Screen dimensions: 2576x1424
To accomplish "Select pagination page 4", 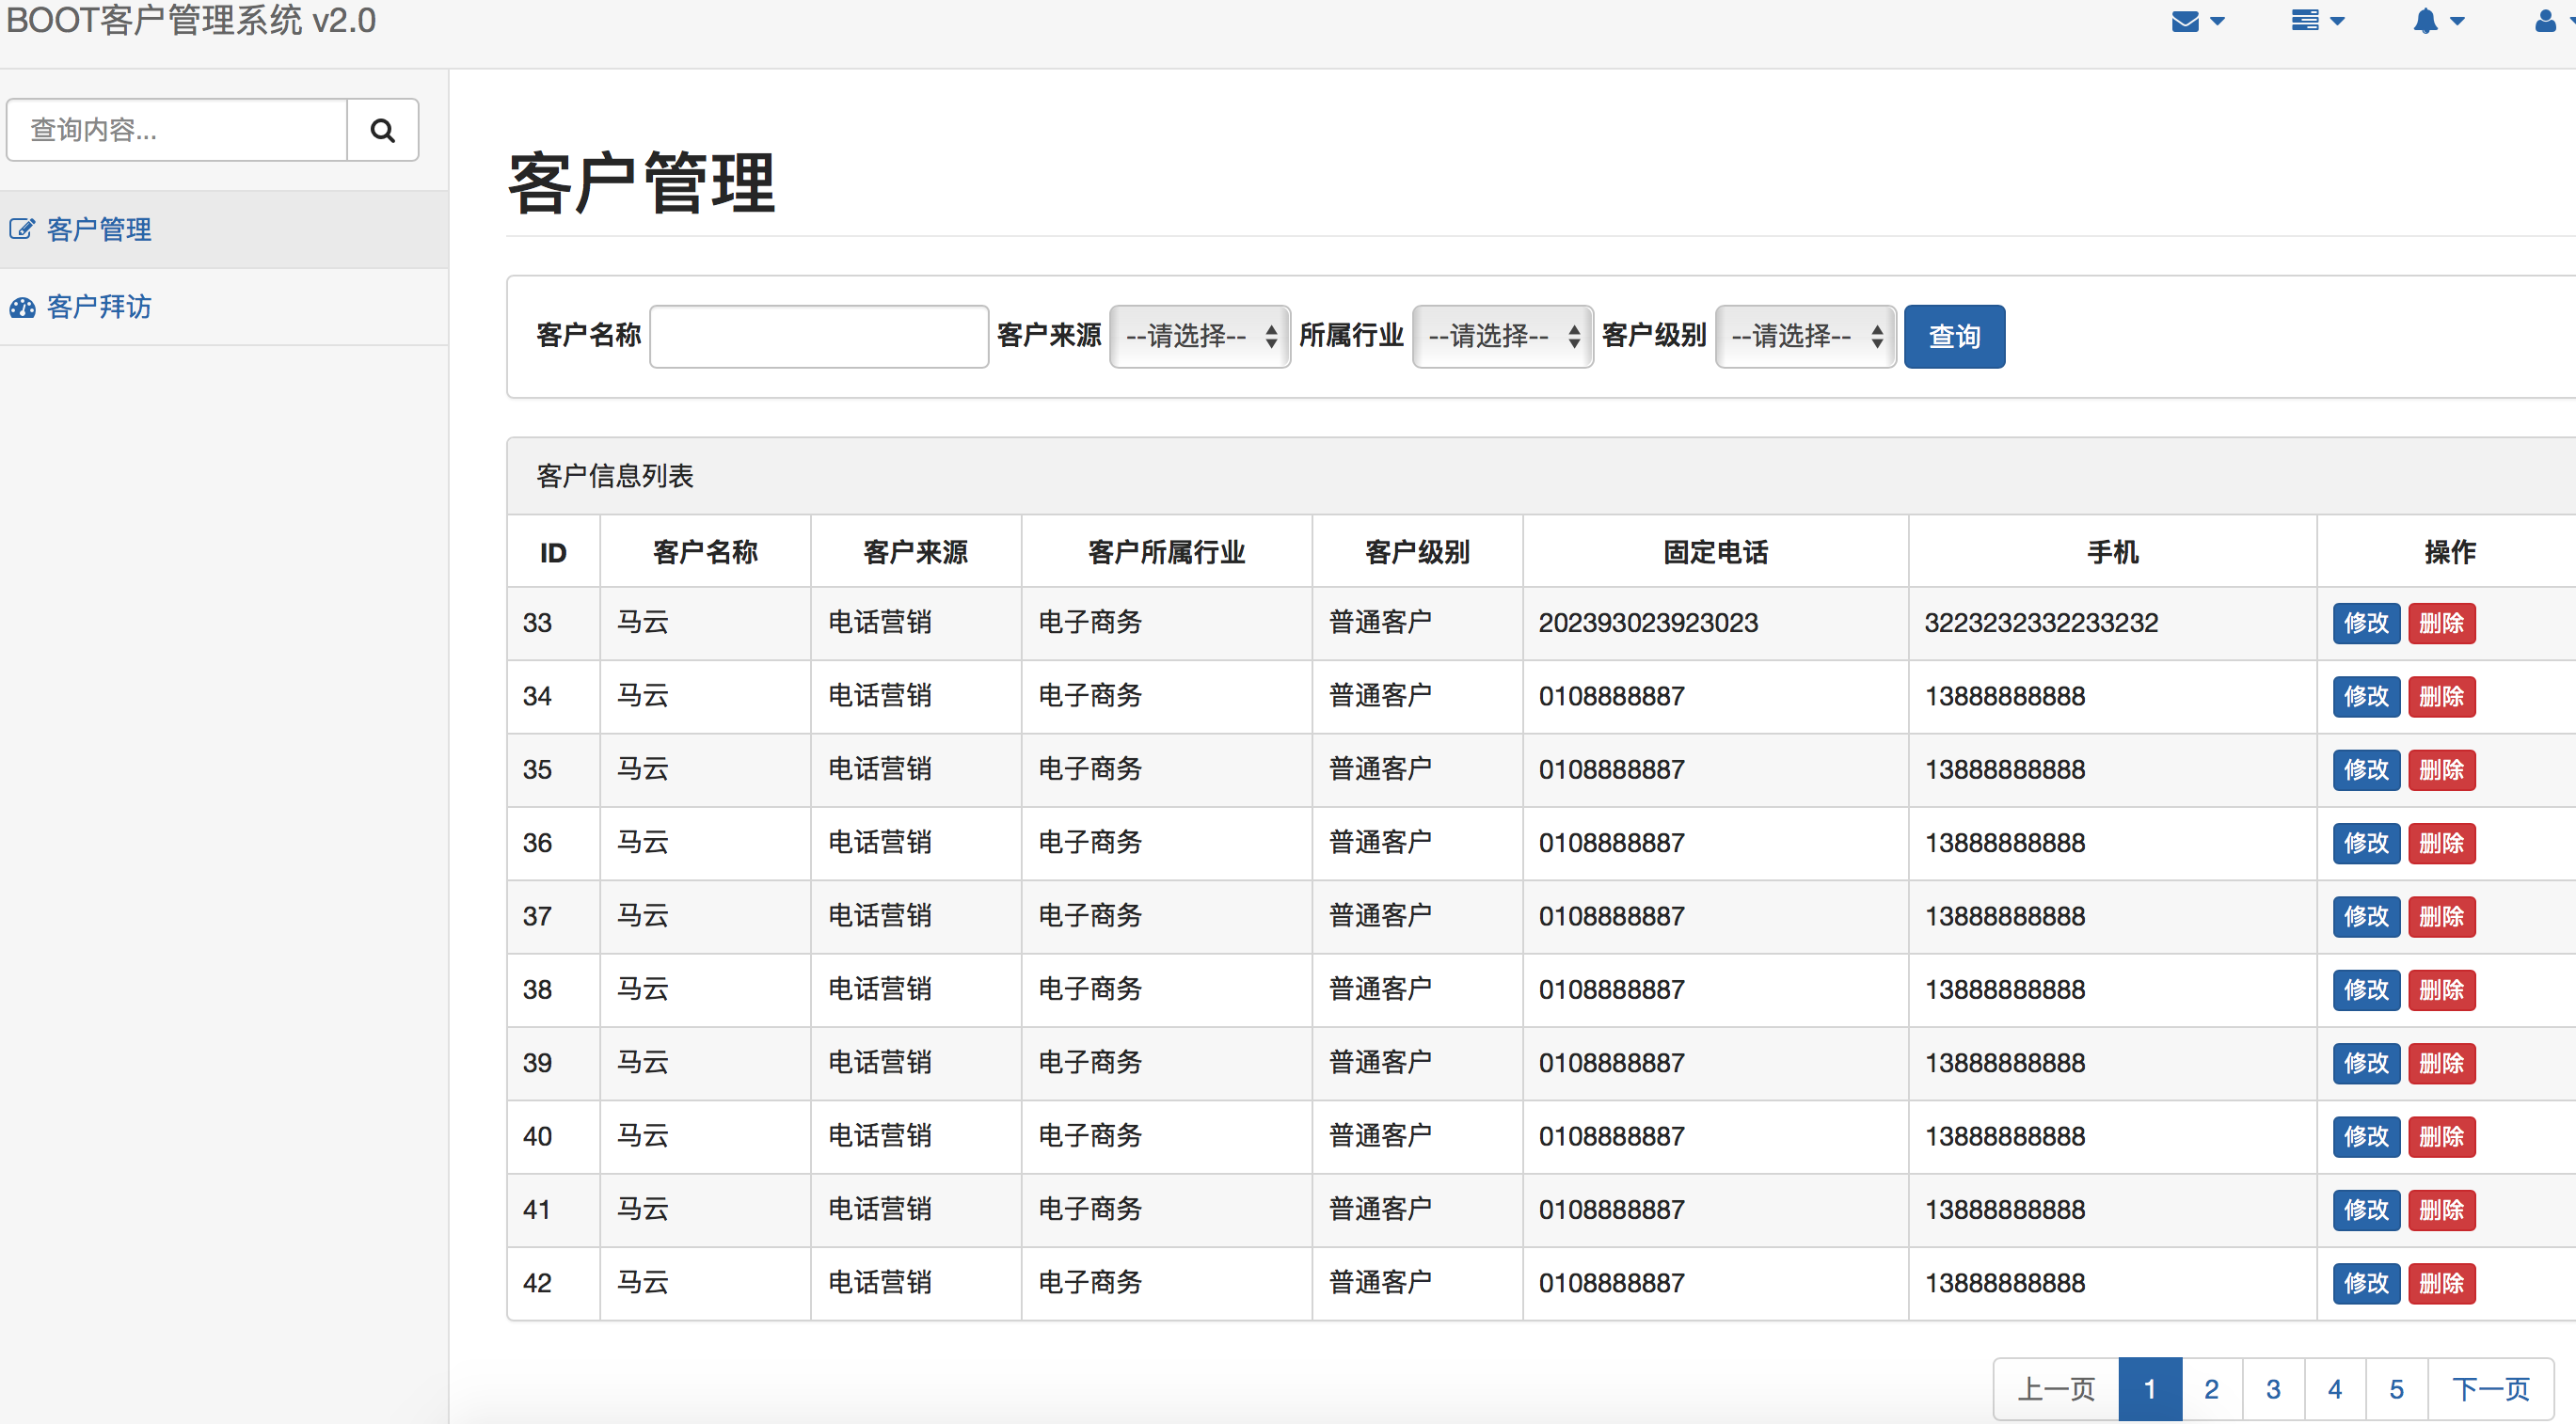I will (2335, 1389).
